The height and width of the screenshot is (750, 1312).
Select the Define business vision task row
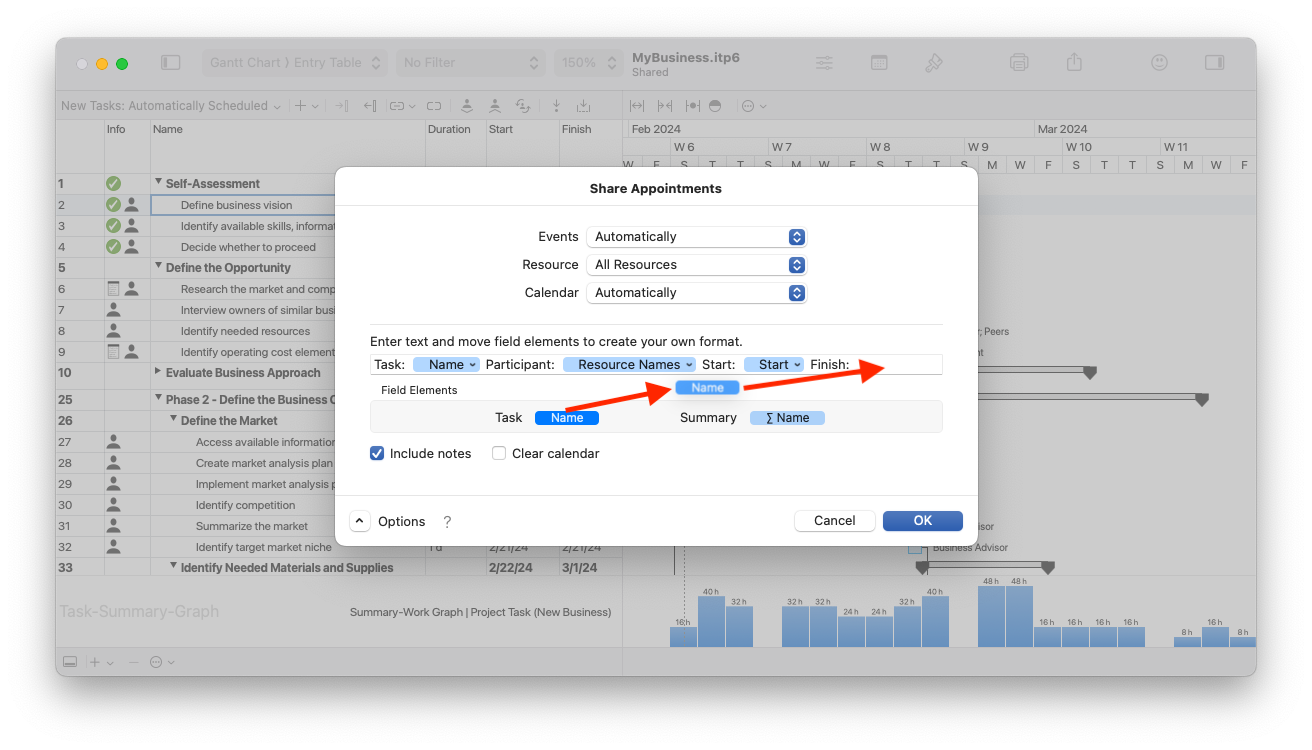tap(237, 205)
